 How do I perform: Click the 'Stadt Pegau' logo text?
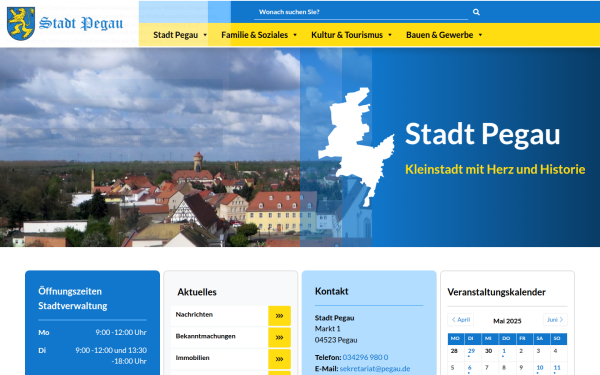(81, 23)
